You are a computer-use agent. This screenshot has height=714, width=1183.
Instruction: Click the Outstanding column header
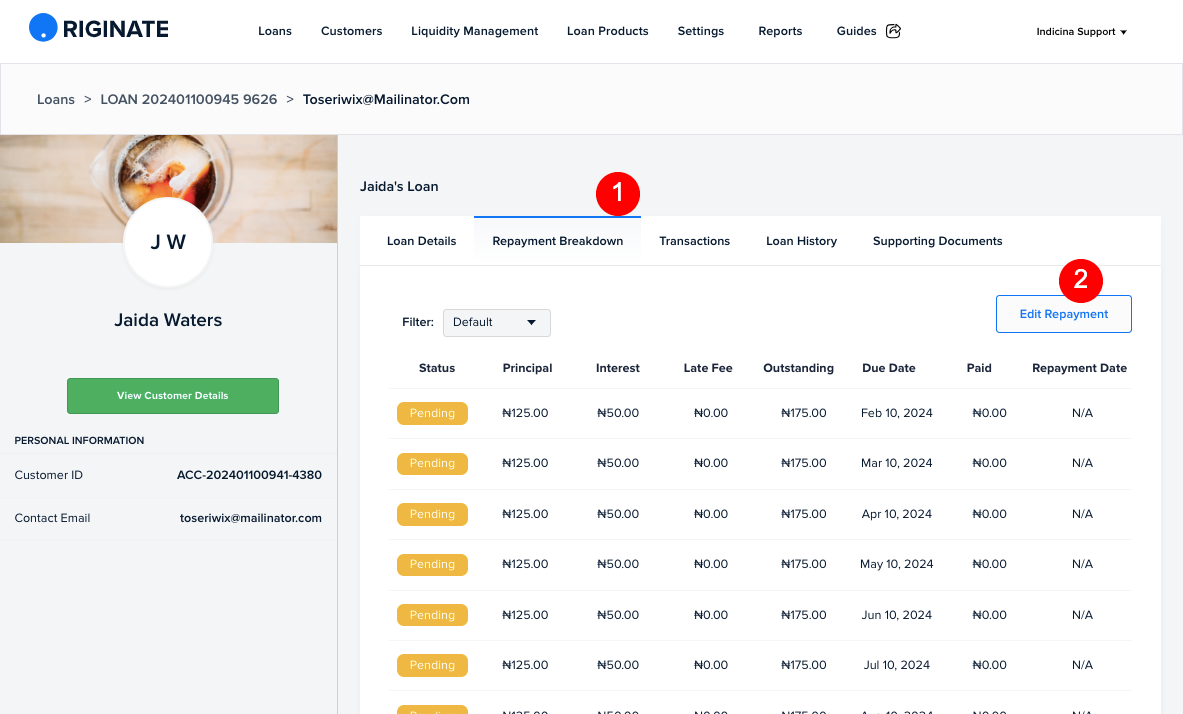(798, 368)
